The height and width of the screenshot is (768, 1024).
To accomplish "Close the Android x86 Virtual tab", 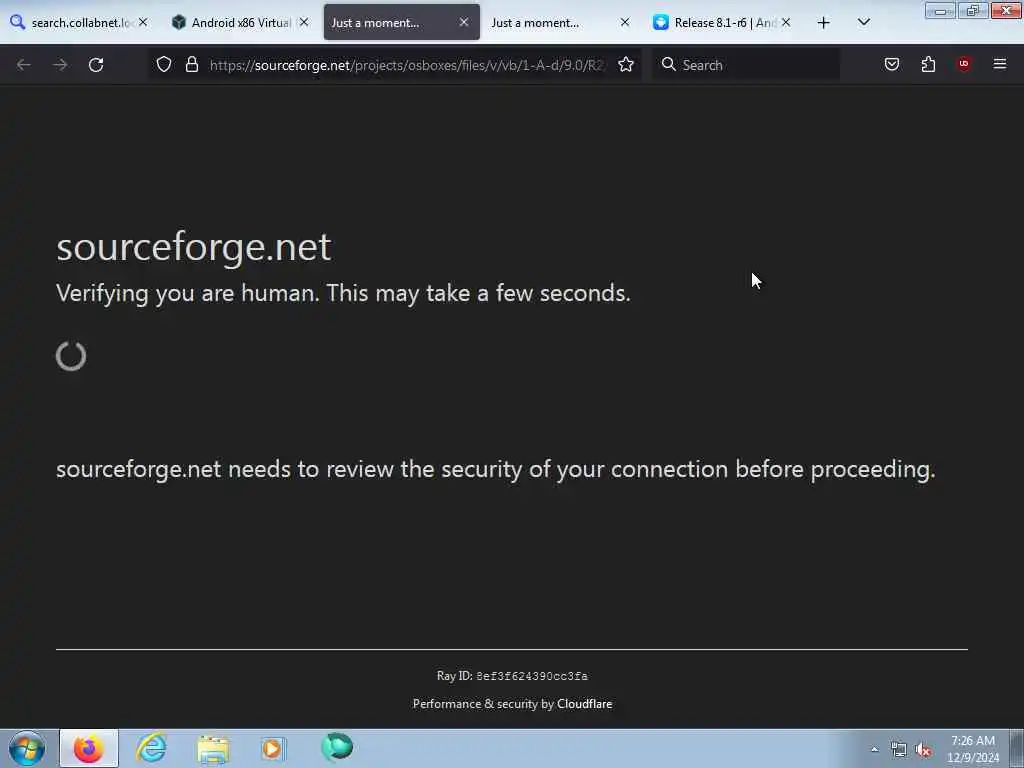I will point(304,22).
